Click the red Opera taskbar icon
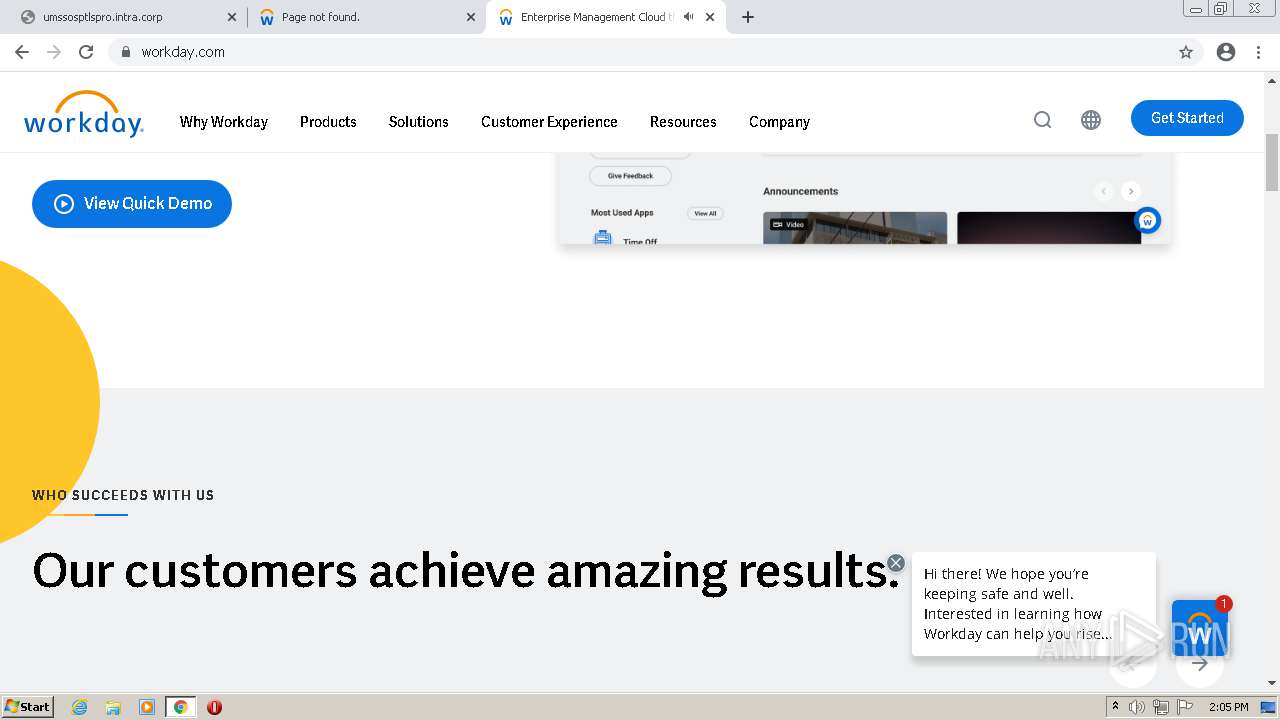Viewport: 1280px width, 720px height. tap(214, 707)
